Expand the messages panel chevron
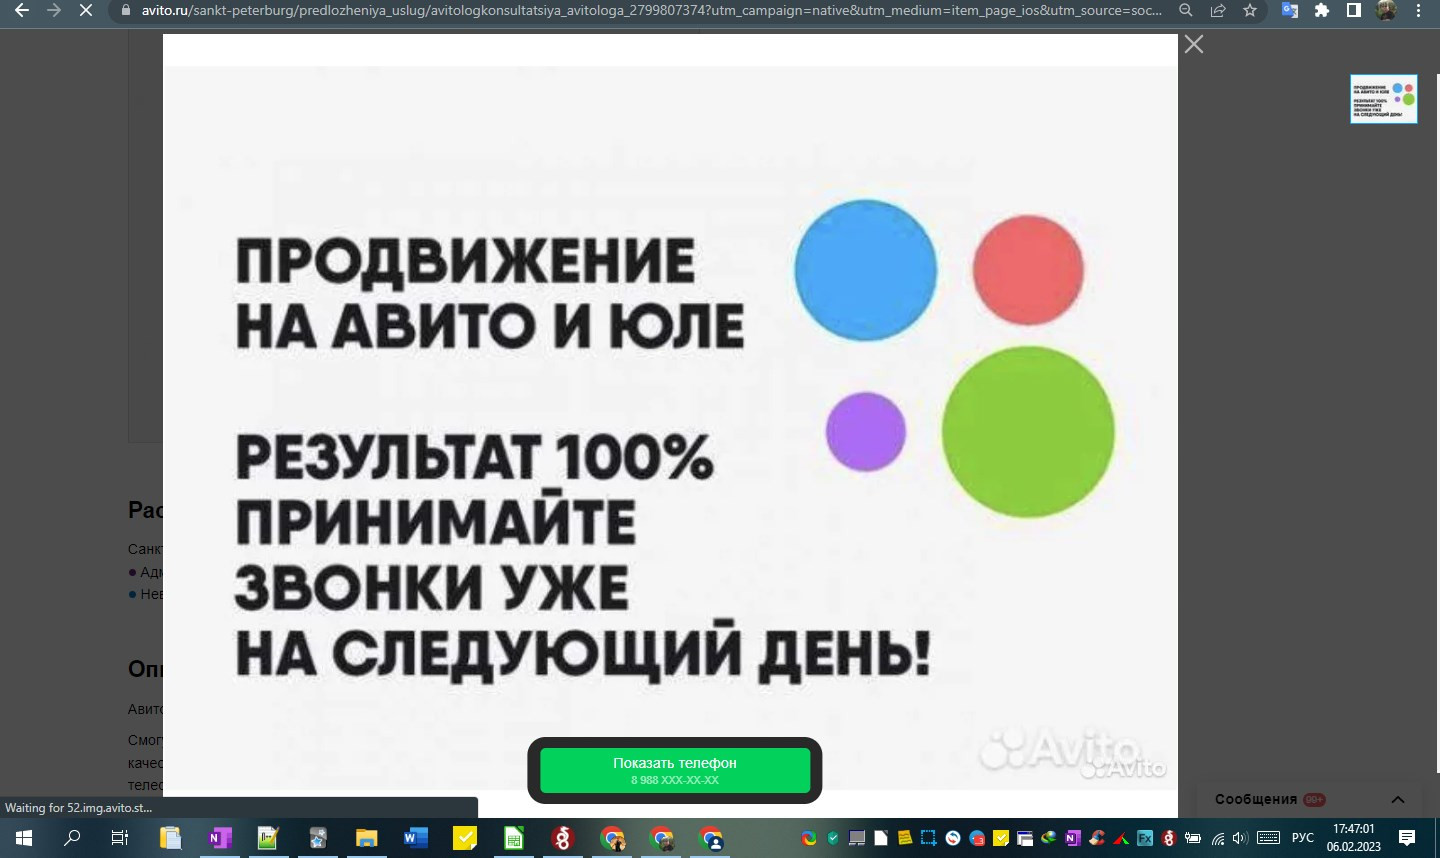The width and height of the screenshot is (1440, 858). point(1398,799)
